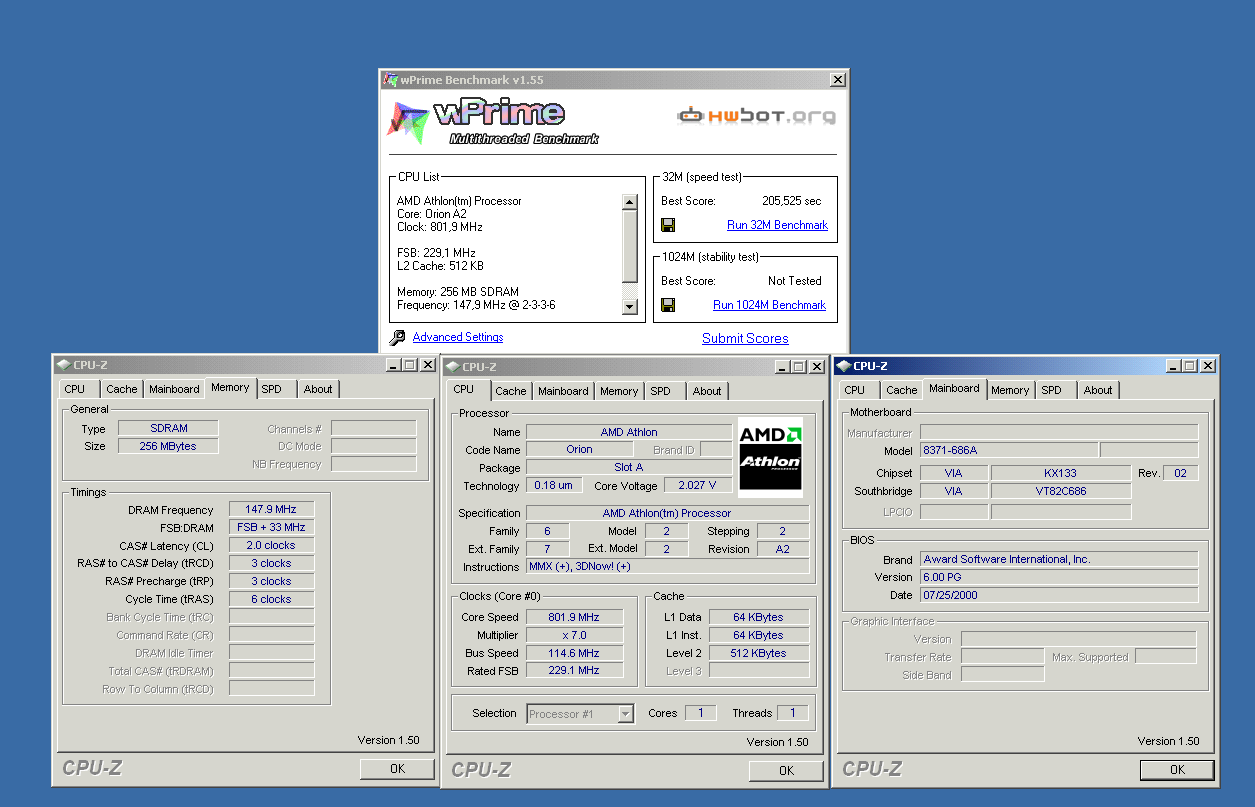Open Cache tab in middle CPU-Z window
The width and height of the screenshot is (1255, 807).
[511, 391]
